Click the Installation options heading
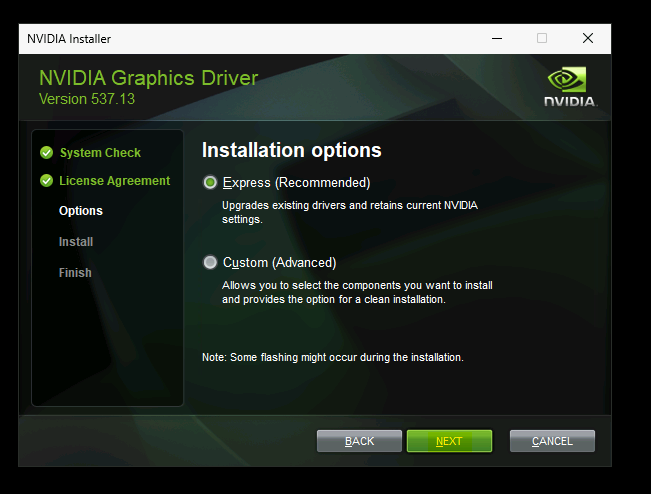The image size is (651, 494). point(291,150)
